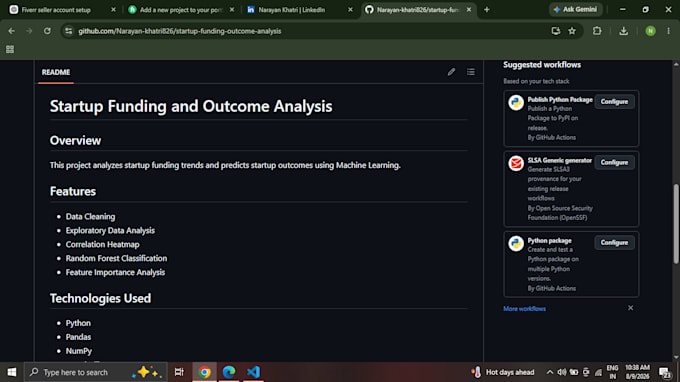Open the taskbar clock and date

637,372
